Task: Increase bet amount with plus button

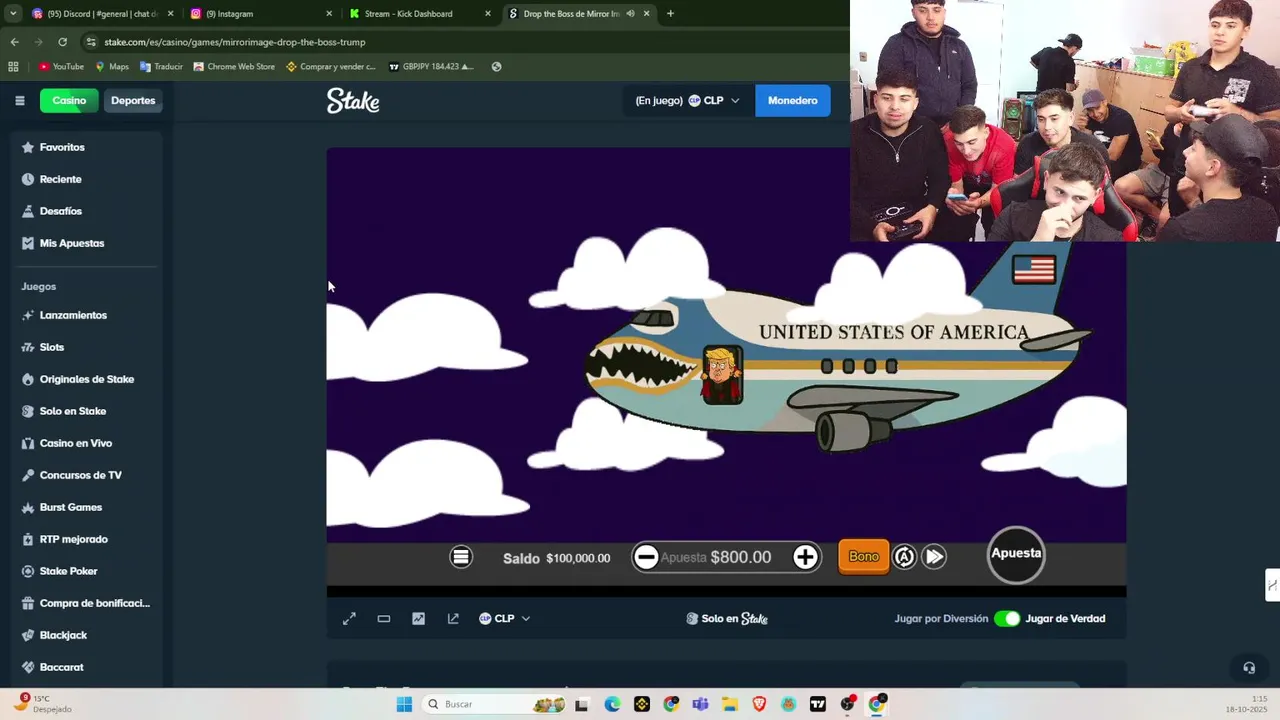Action: (805, 557)
